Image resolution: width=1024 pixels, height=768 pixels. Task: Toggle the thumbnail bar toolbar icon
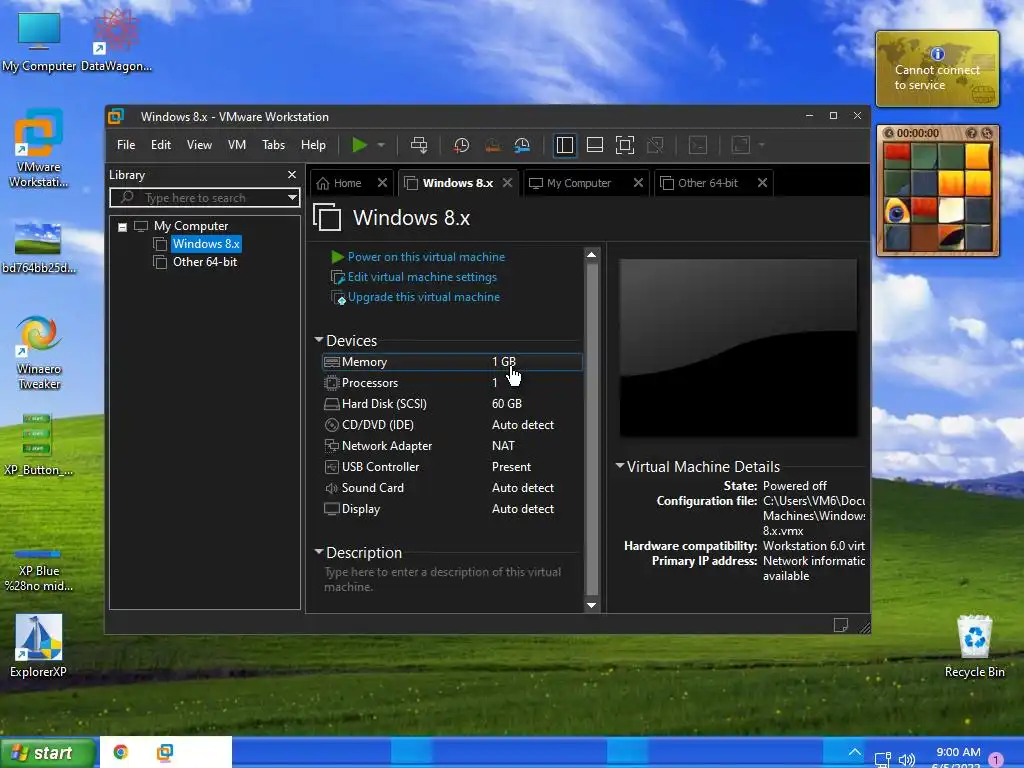click(x=595, y=145)
